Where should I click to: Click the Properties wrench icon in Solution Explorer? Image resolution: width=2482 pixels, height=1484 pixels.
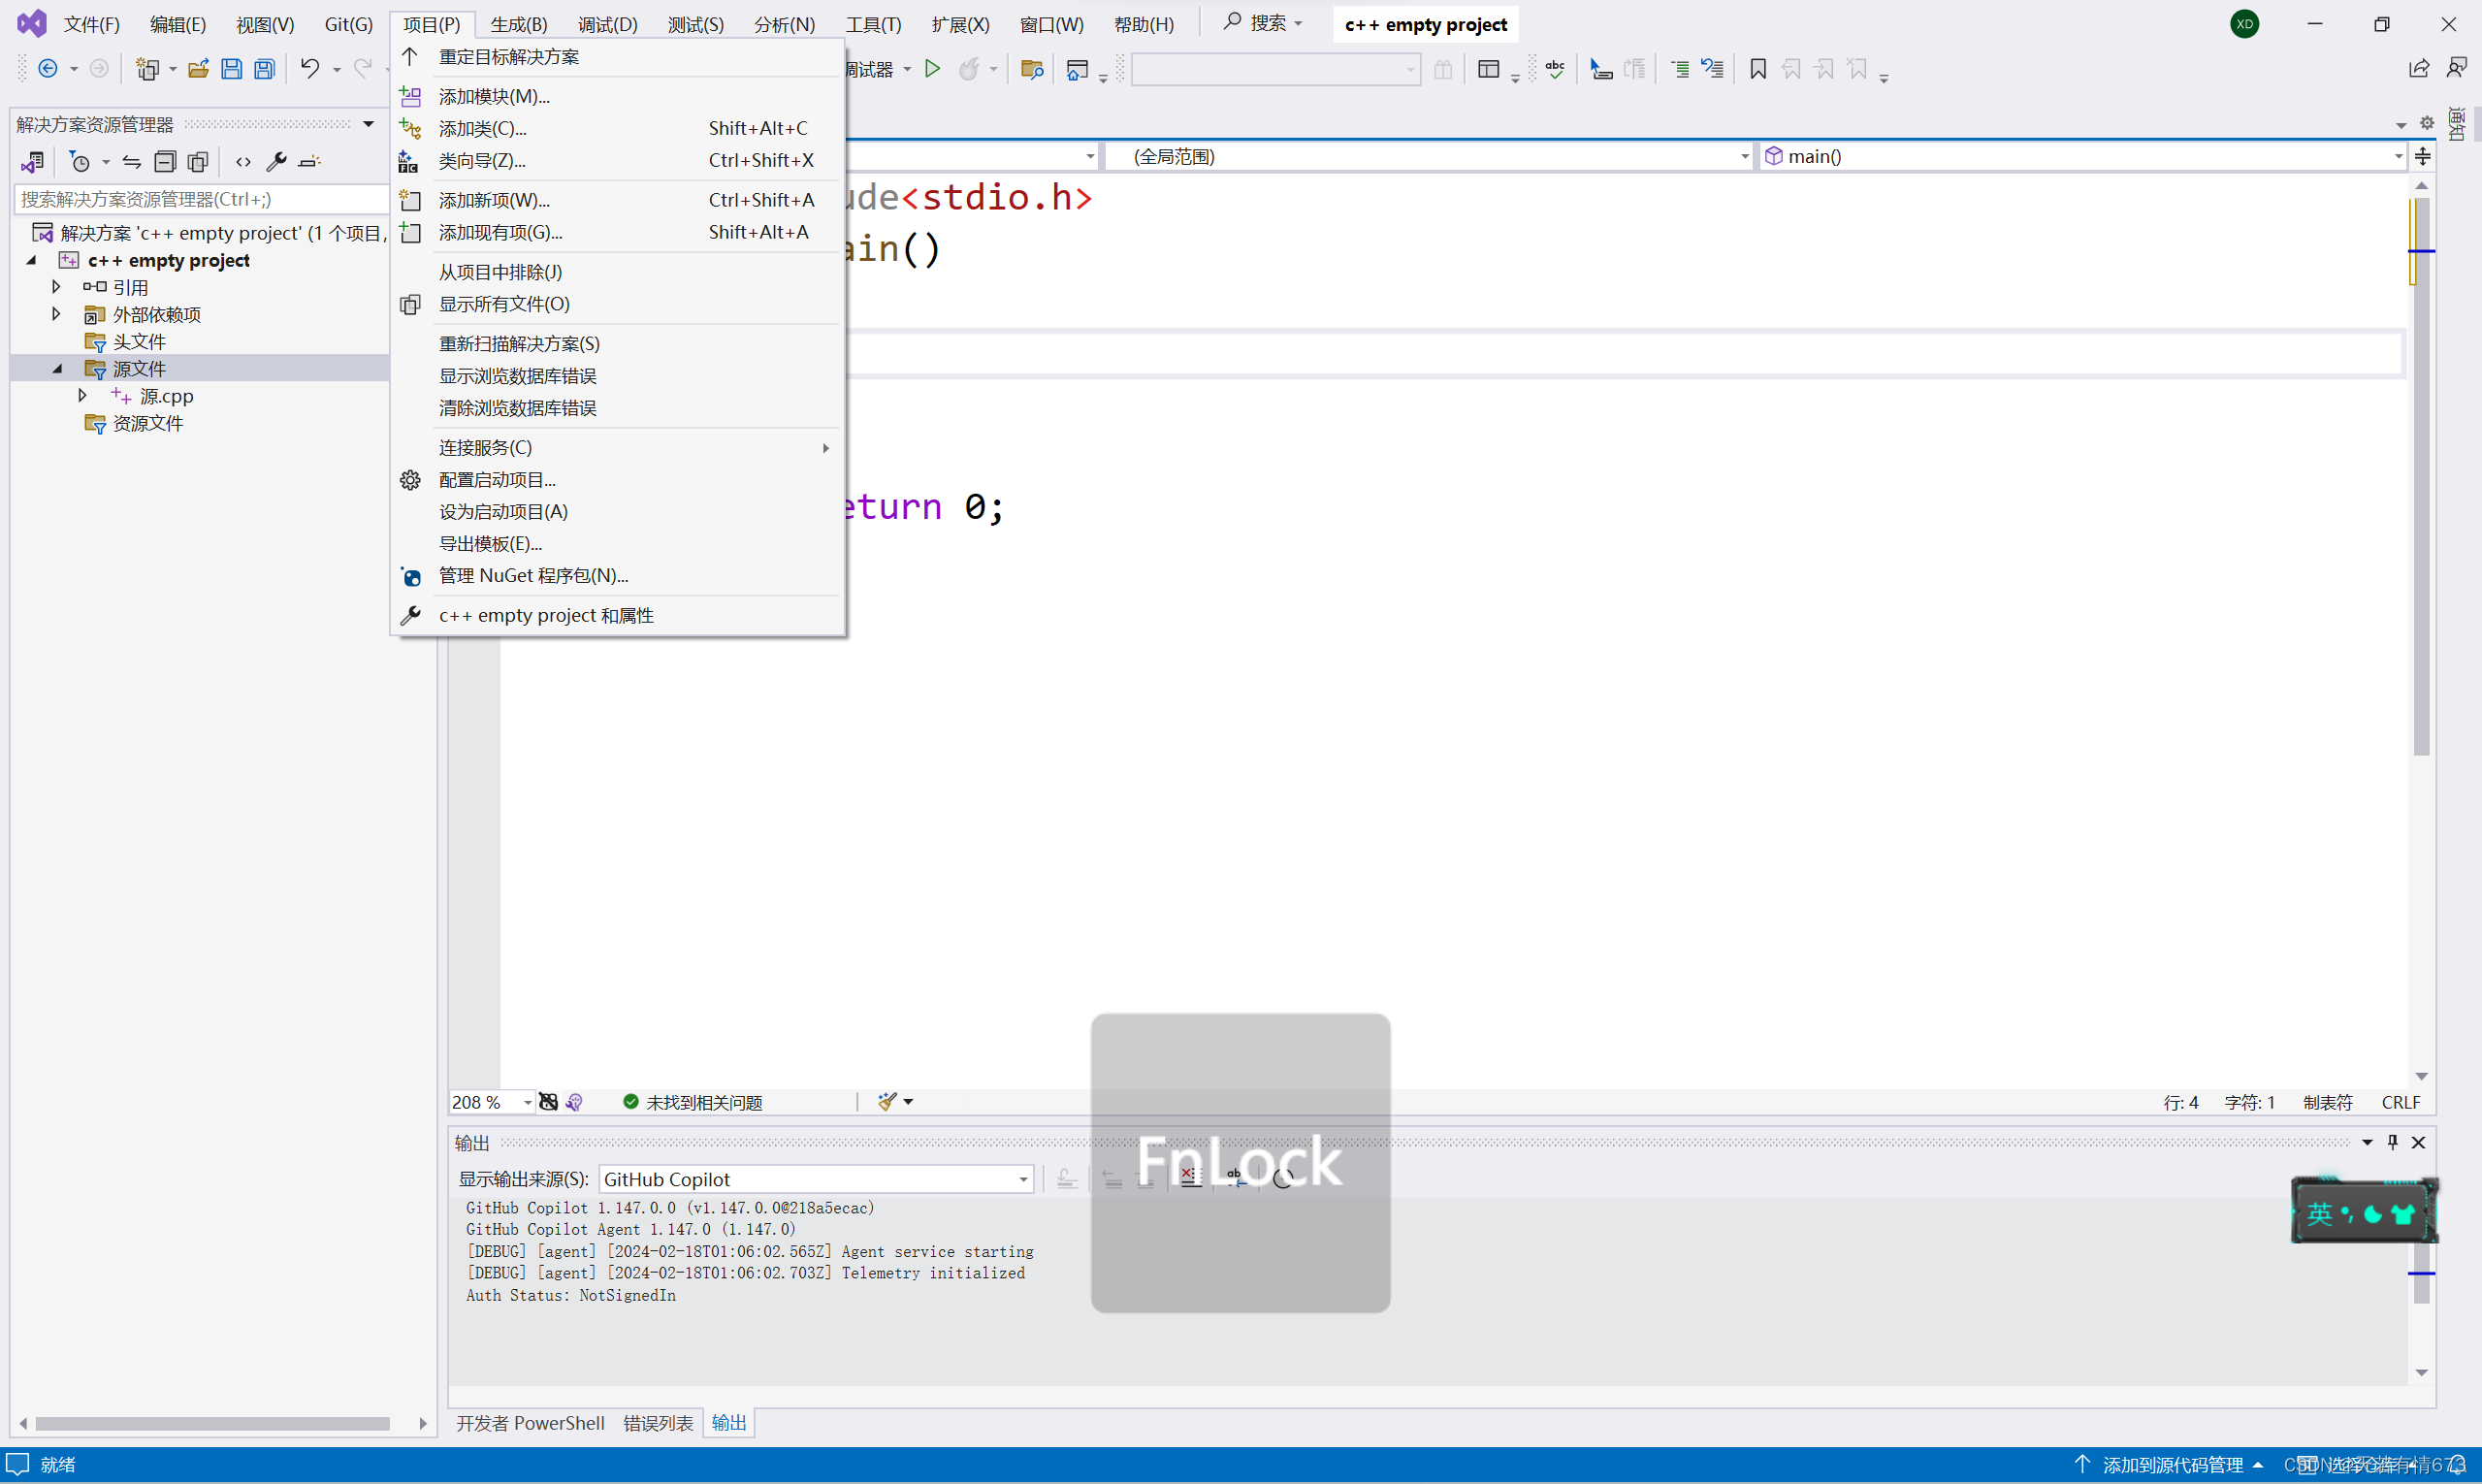(x=277, y=161)
